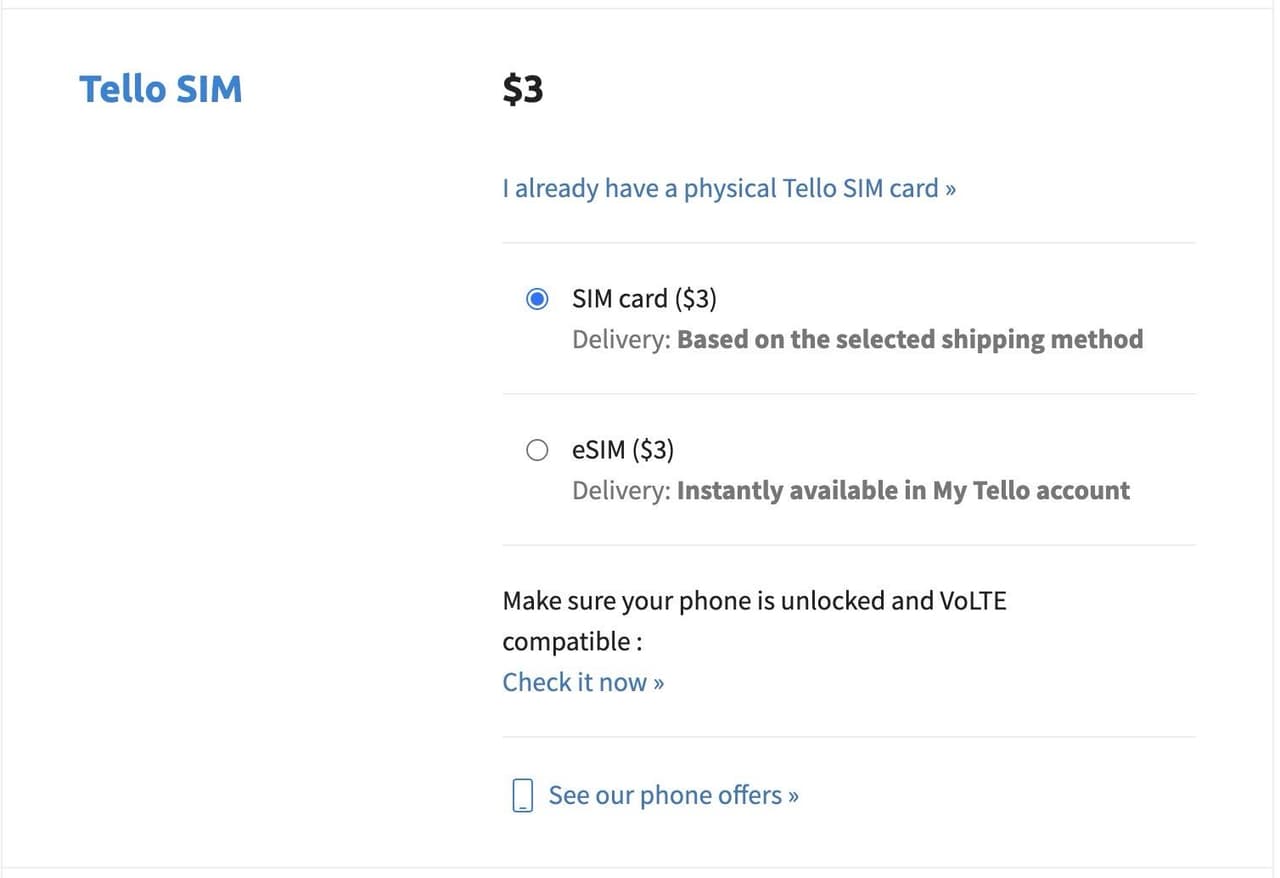Click the 'Check it now' link
The height and width of the screenshot is (878, 1280).
coord(574,682)
